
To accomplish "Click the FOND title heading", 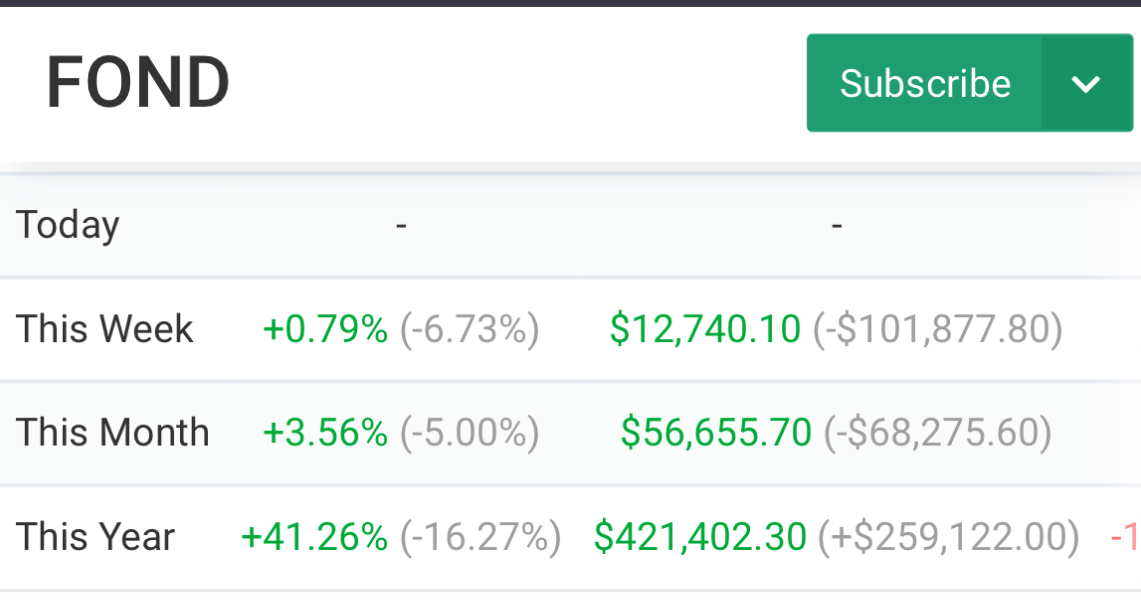I will tap(138, 83).
